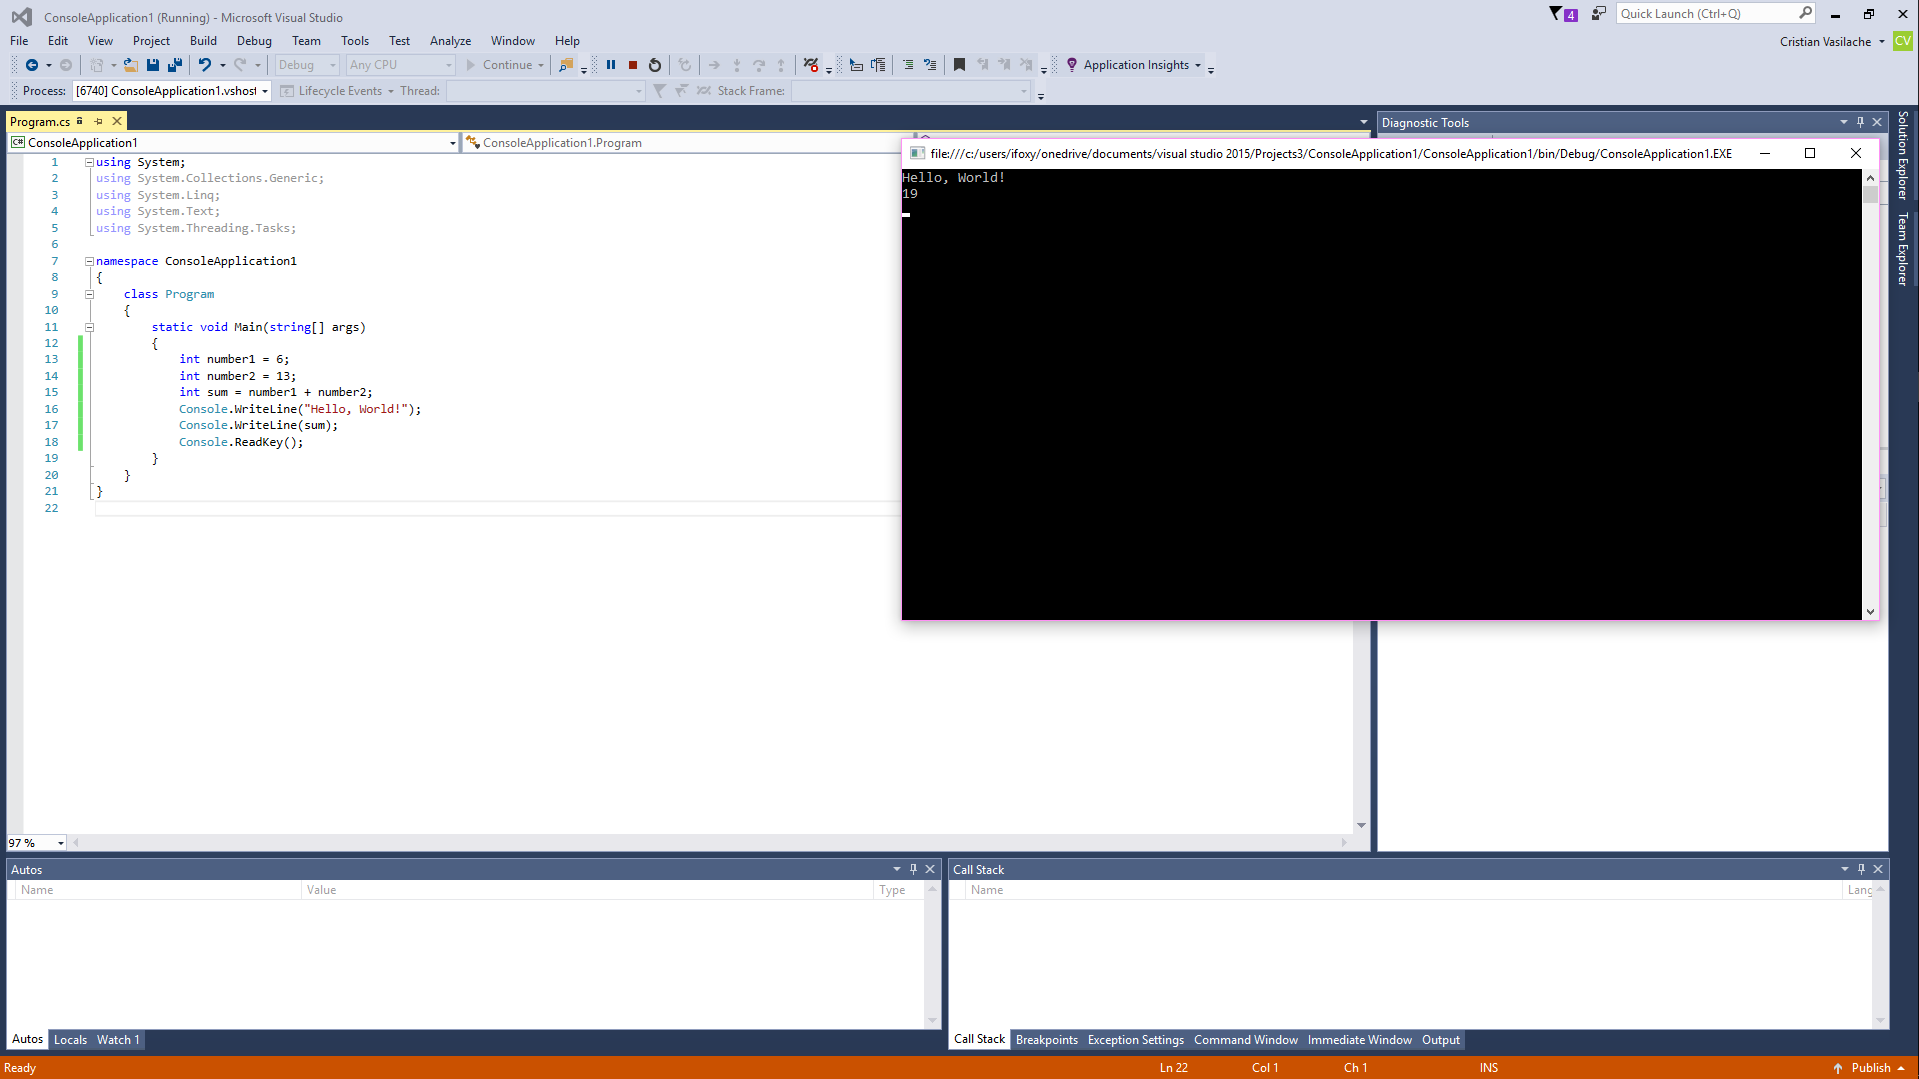Click the Save All toolbar icon
This screenshot has height=1079, width=1919.
pos(174,64)
